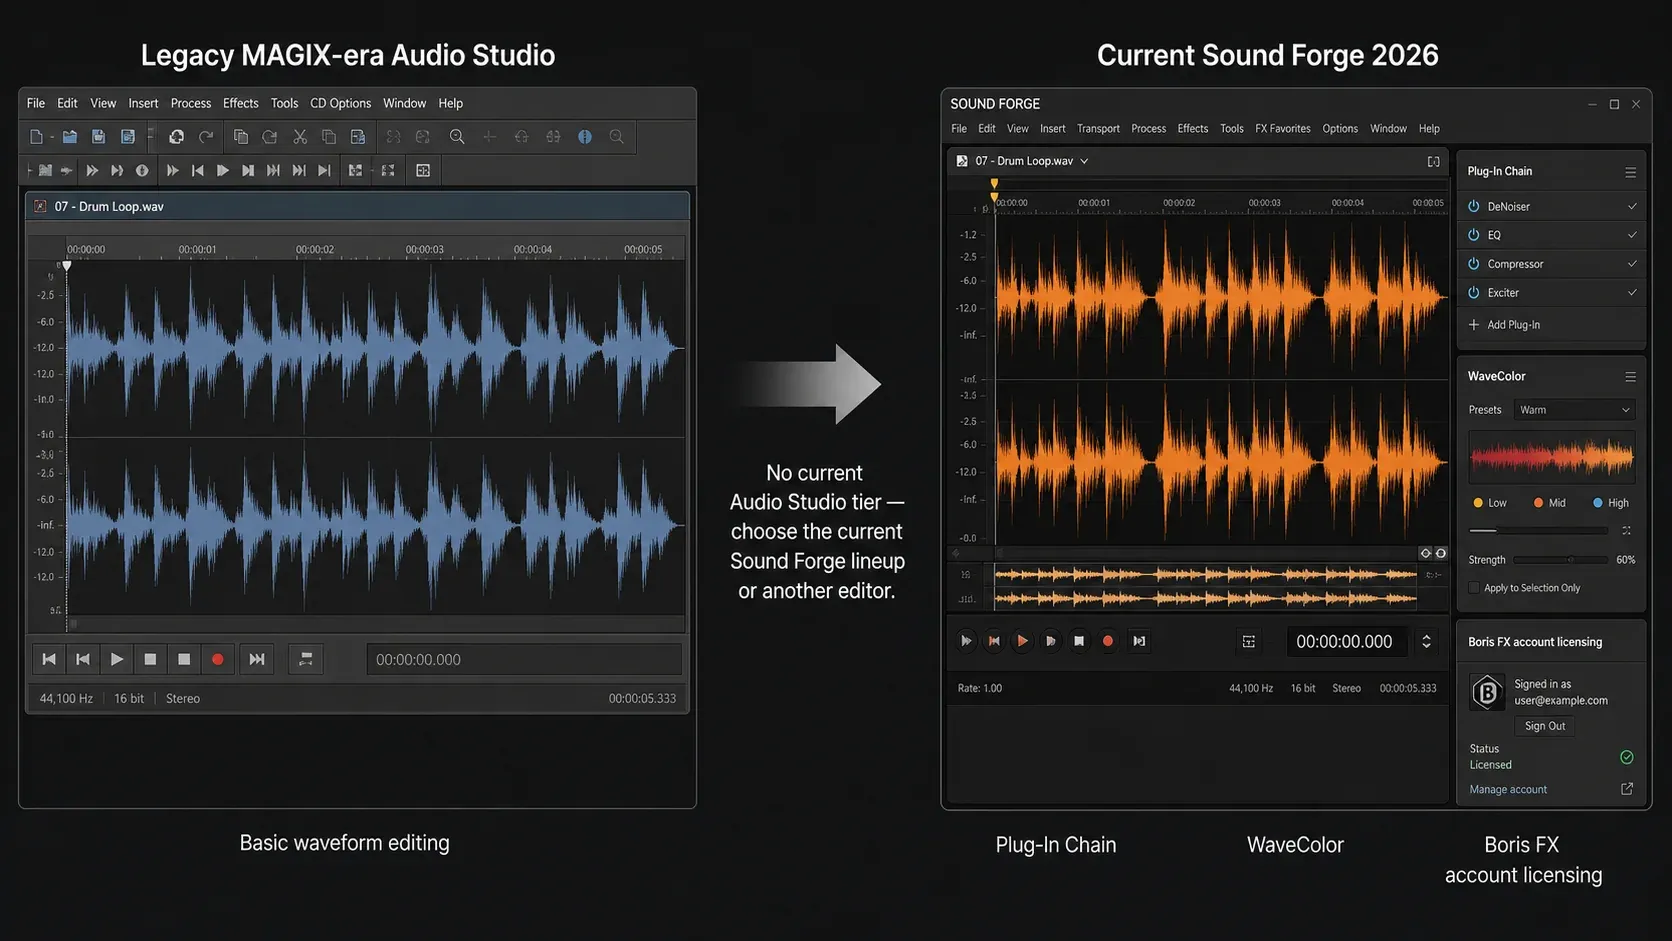The width and height of the screenshot is (1672, 941).
Task: Toggle the Compressor power button
Action: pyautogui.click(x=1474, y=264)
